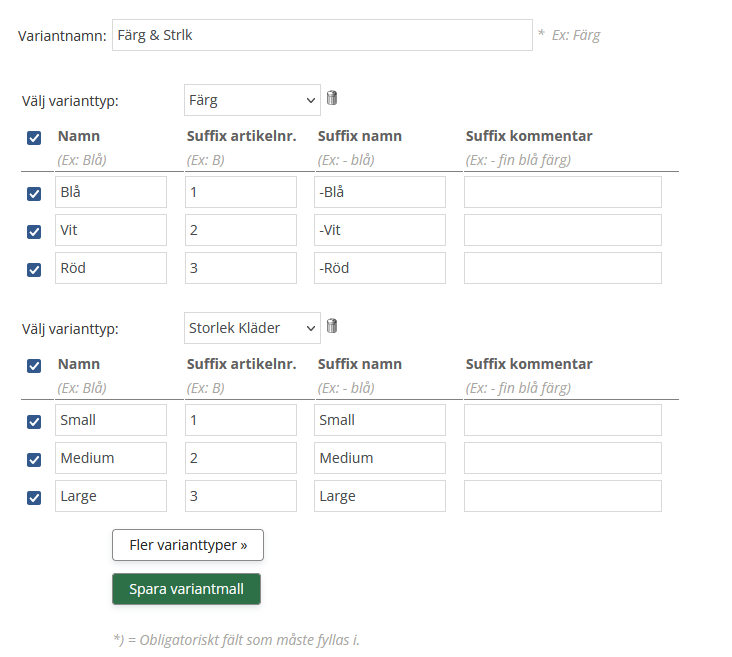732x657 pixels.
Task: Uncheck the Medium size checkbox
Action: 34,460
